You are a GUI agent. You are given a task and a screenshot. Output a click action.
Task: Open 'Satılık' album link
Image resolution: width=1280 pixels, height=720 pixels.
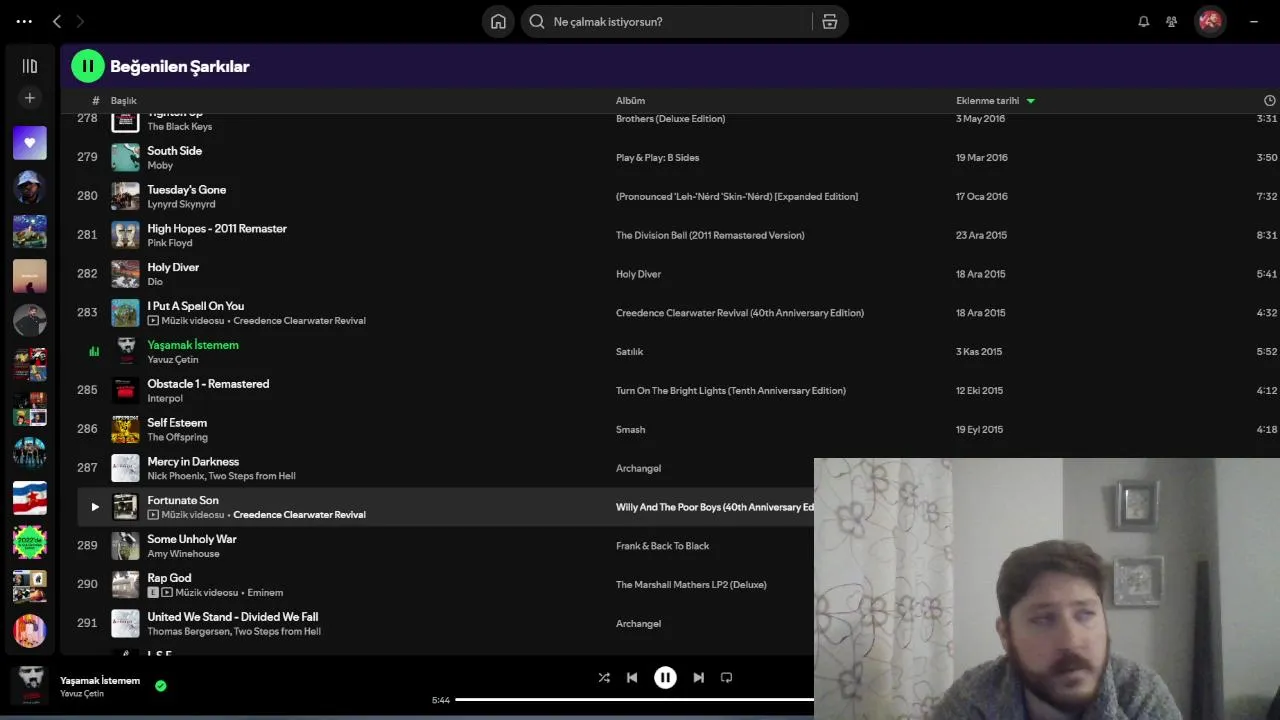629,352
